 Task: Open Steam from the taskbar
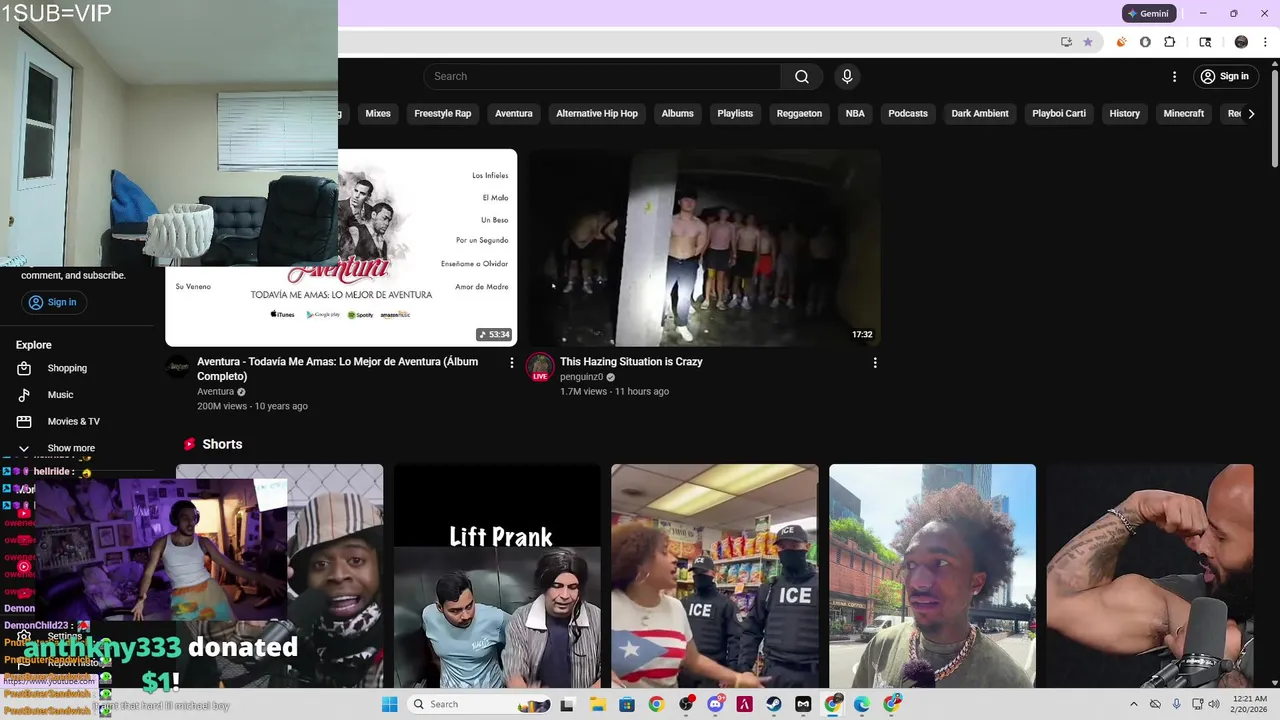coord(774,704)
